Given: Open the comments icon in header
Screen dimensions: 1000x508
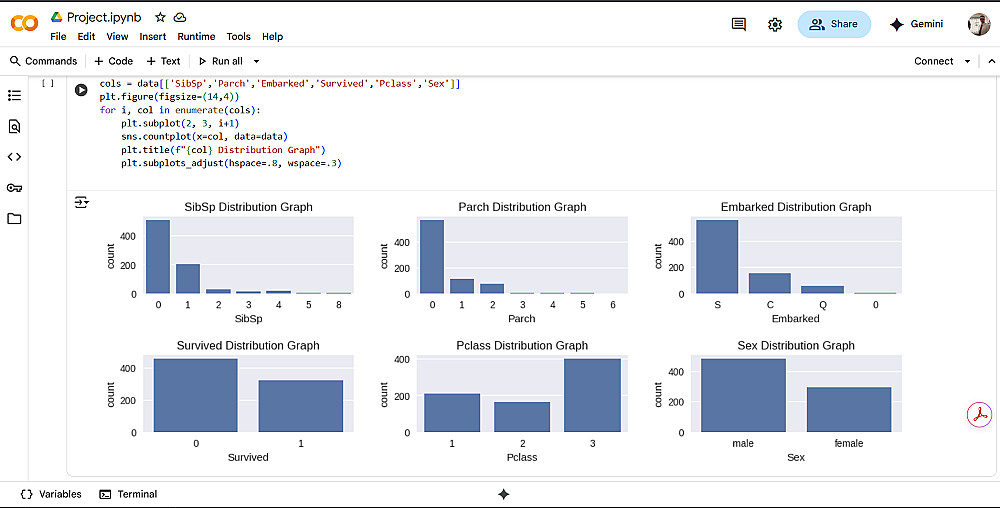Looking at the screenshot, I should 739,25.
